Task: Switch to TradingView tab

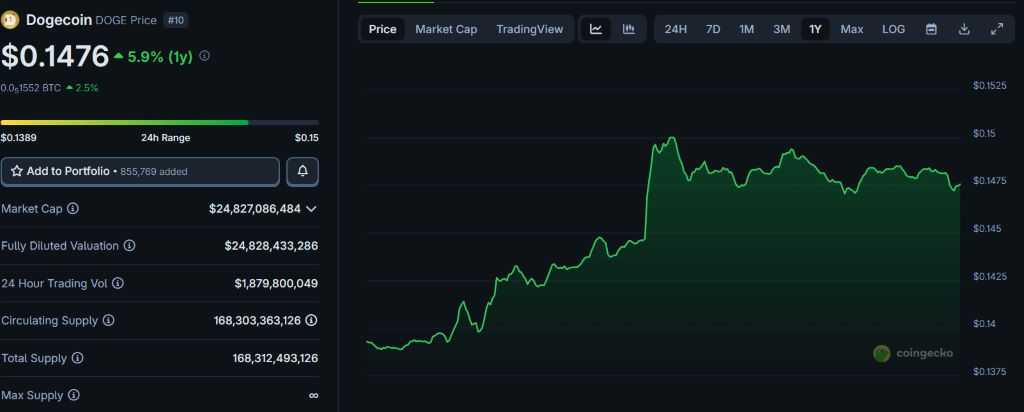Action: coord(530,29)
